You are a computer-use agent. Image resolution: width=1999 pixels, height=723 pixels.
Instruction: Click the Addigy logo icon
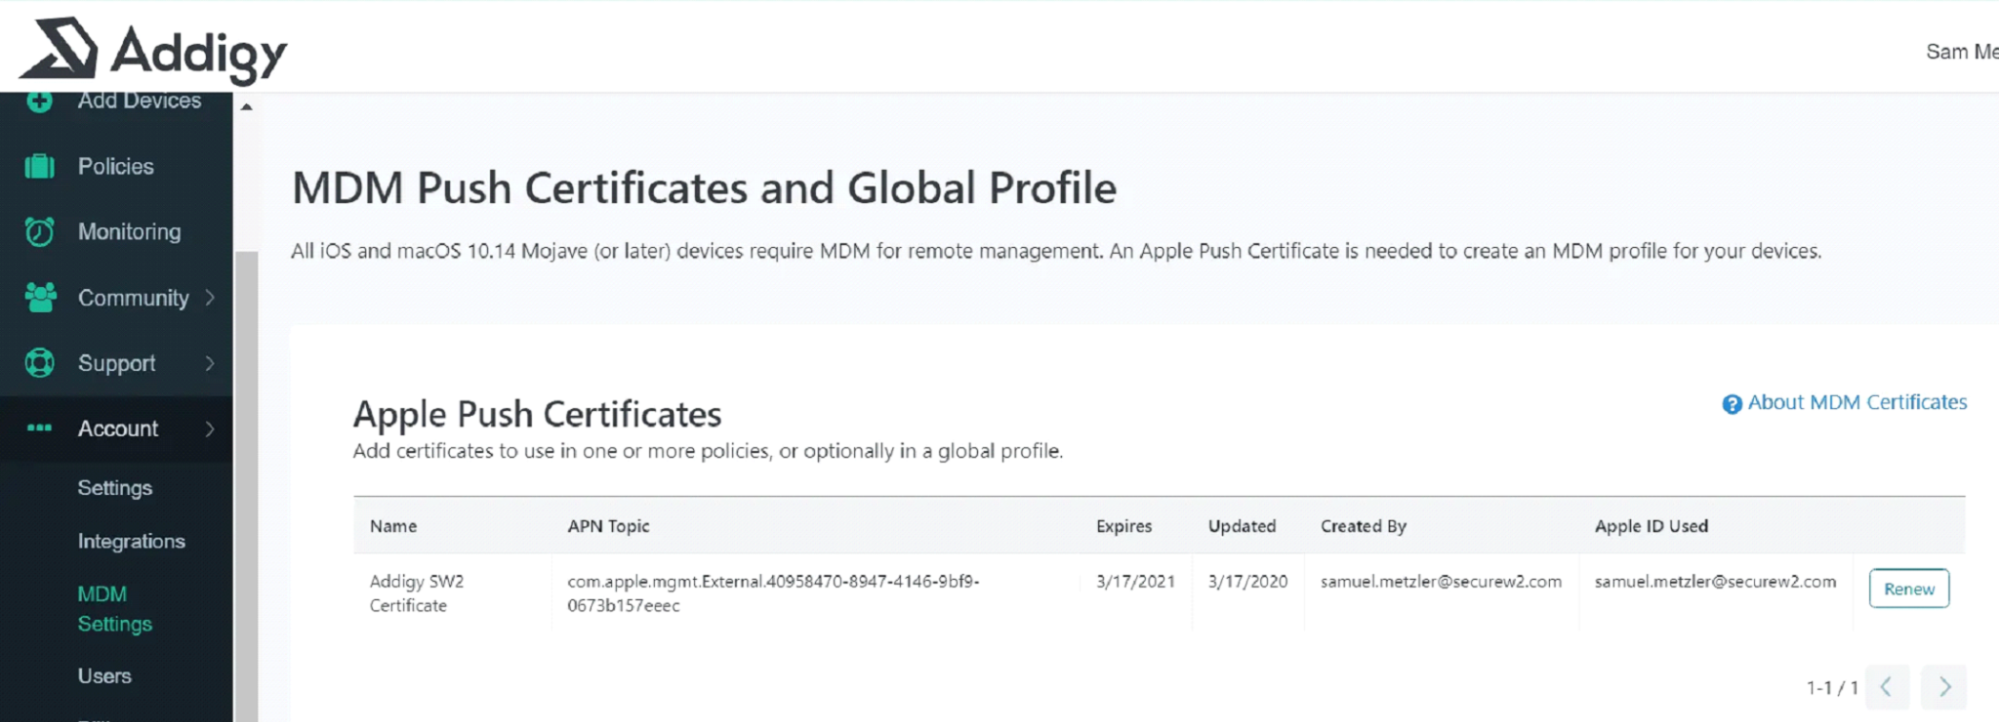tap(60, 48)
